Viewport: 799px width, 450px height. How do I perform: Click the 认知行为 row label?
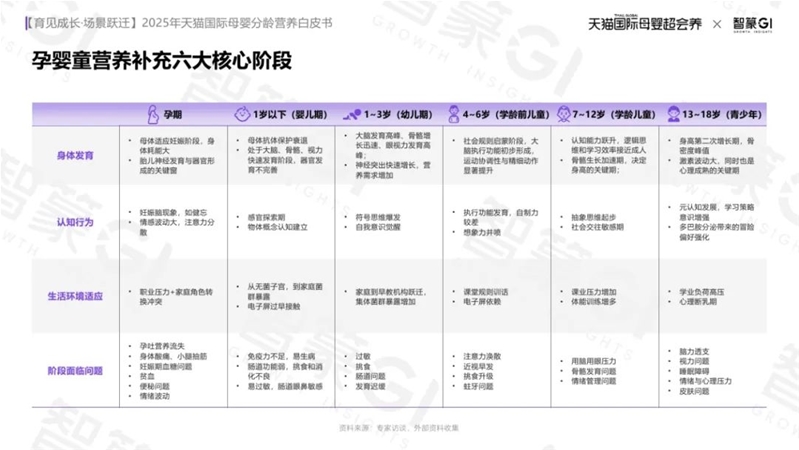[x=75, y=222]
